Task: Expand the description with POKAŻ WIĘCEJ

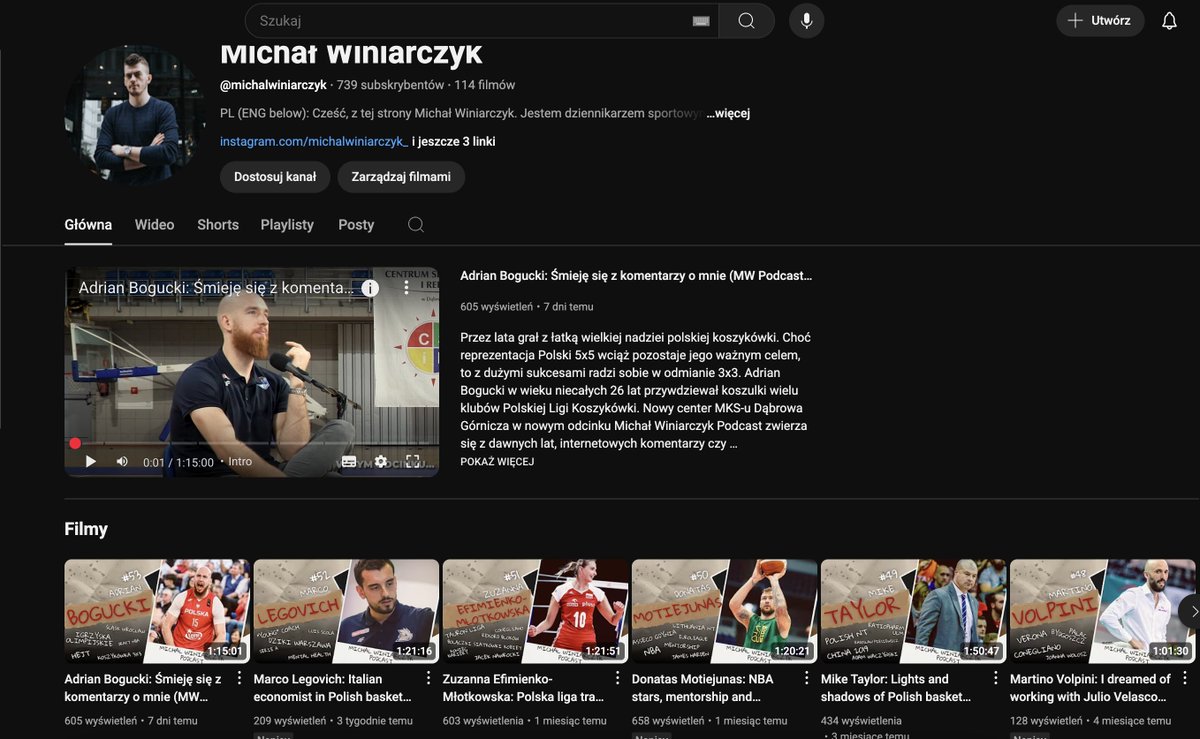Action: click(x=497, y=462)
